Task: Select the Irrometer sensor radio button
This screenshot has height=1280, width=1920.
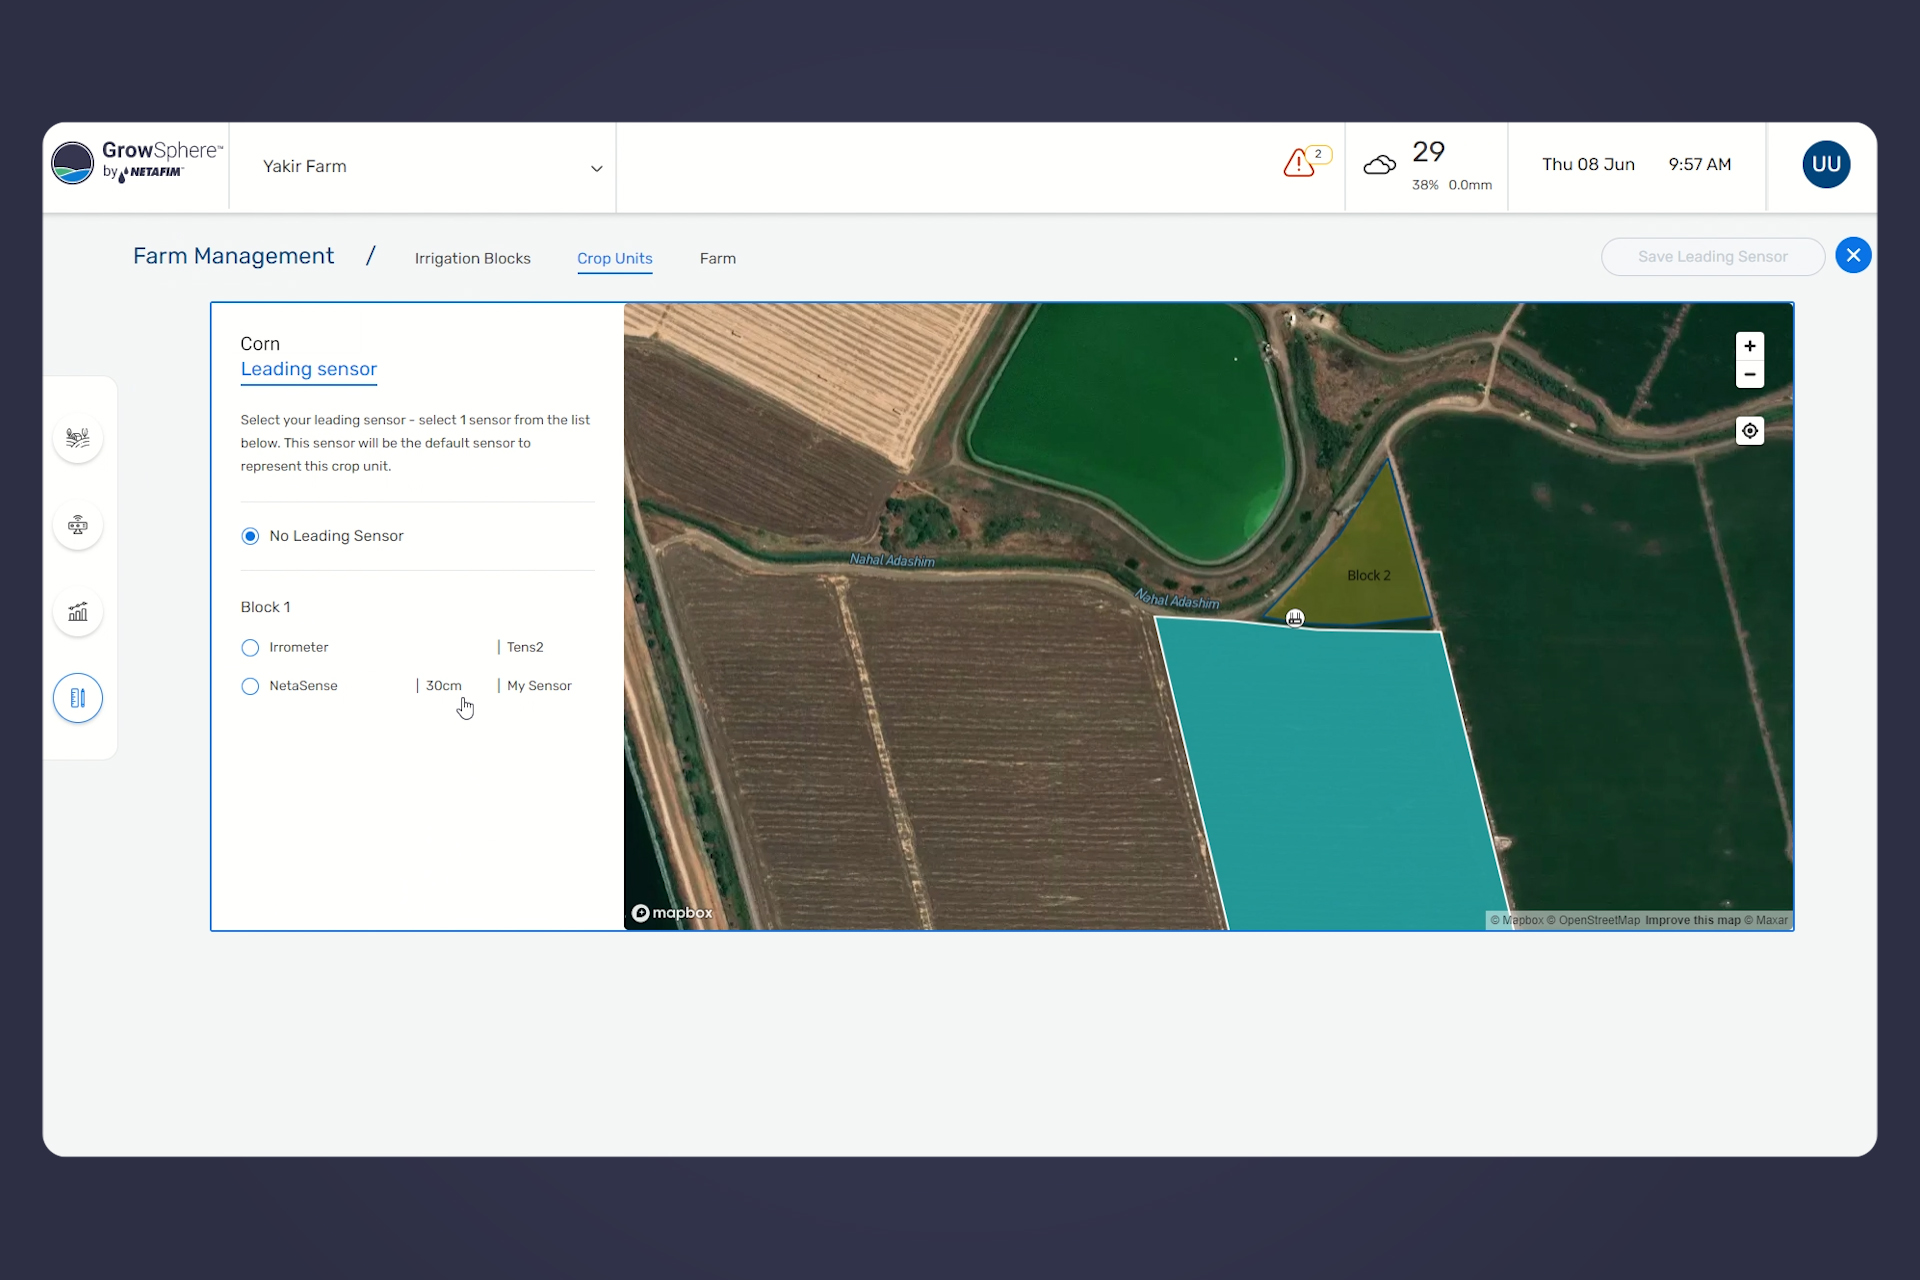Action: click(x=250, y=648)
